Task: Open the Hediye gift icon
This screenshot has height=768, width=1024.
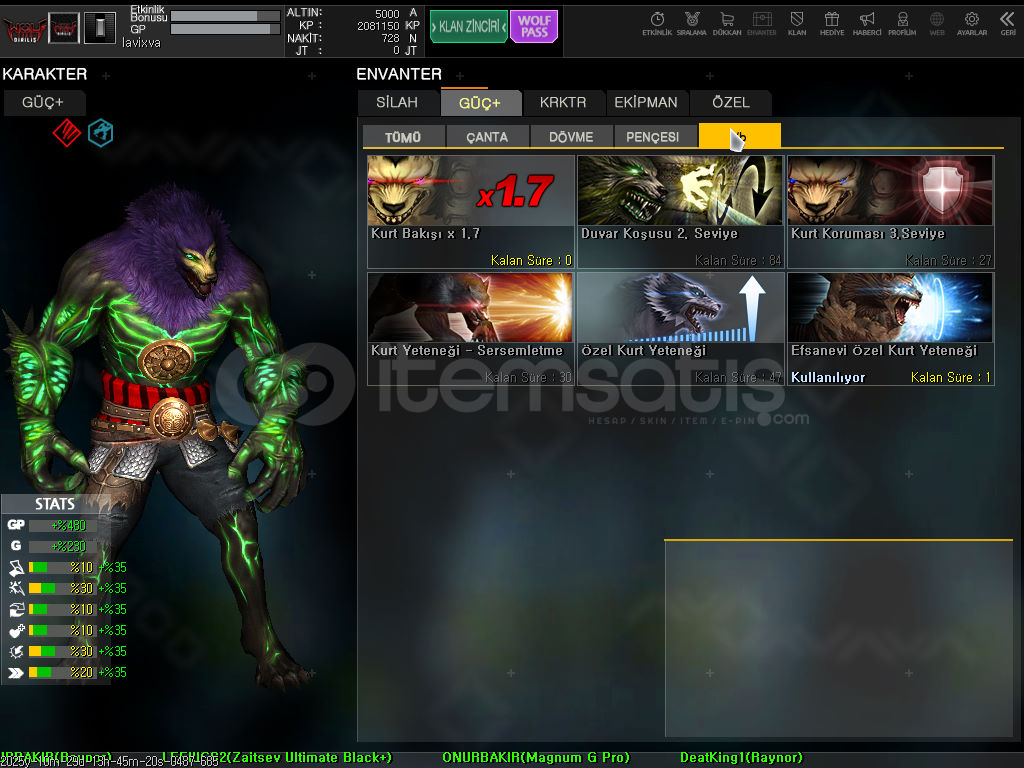Action: pos(831,24)
